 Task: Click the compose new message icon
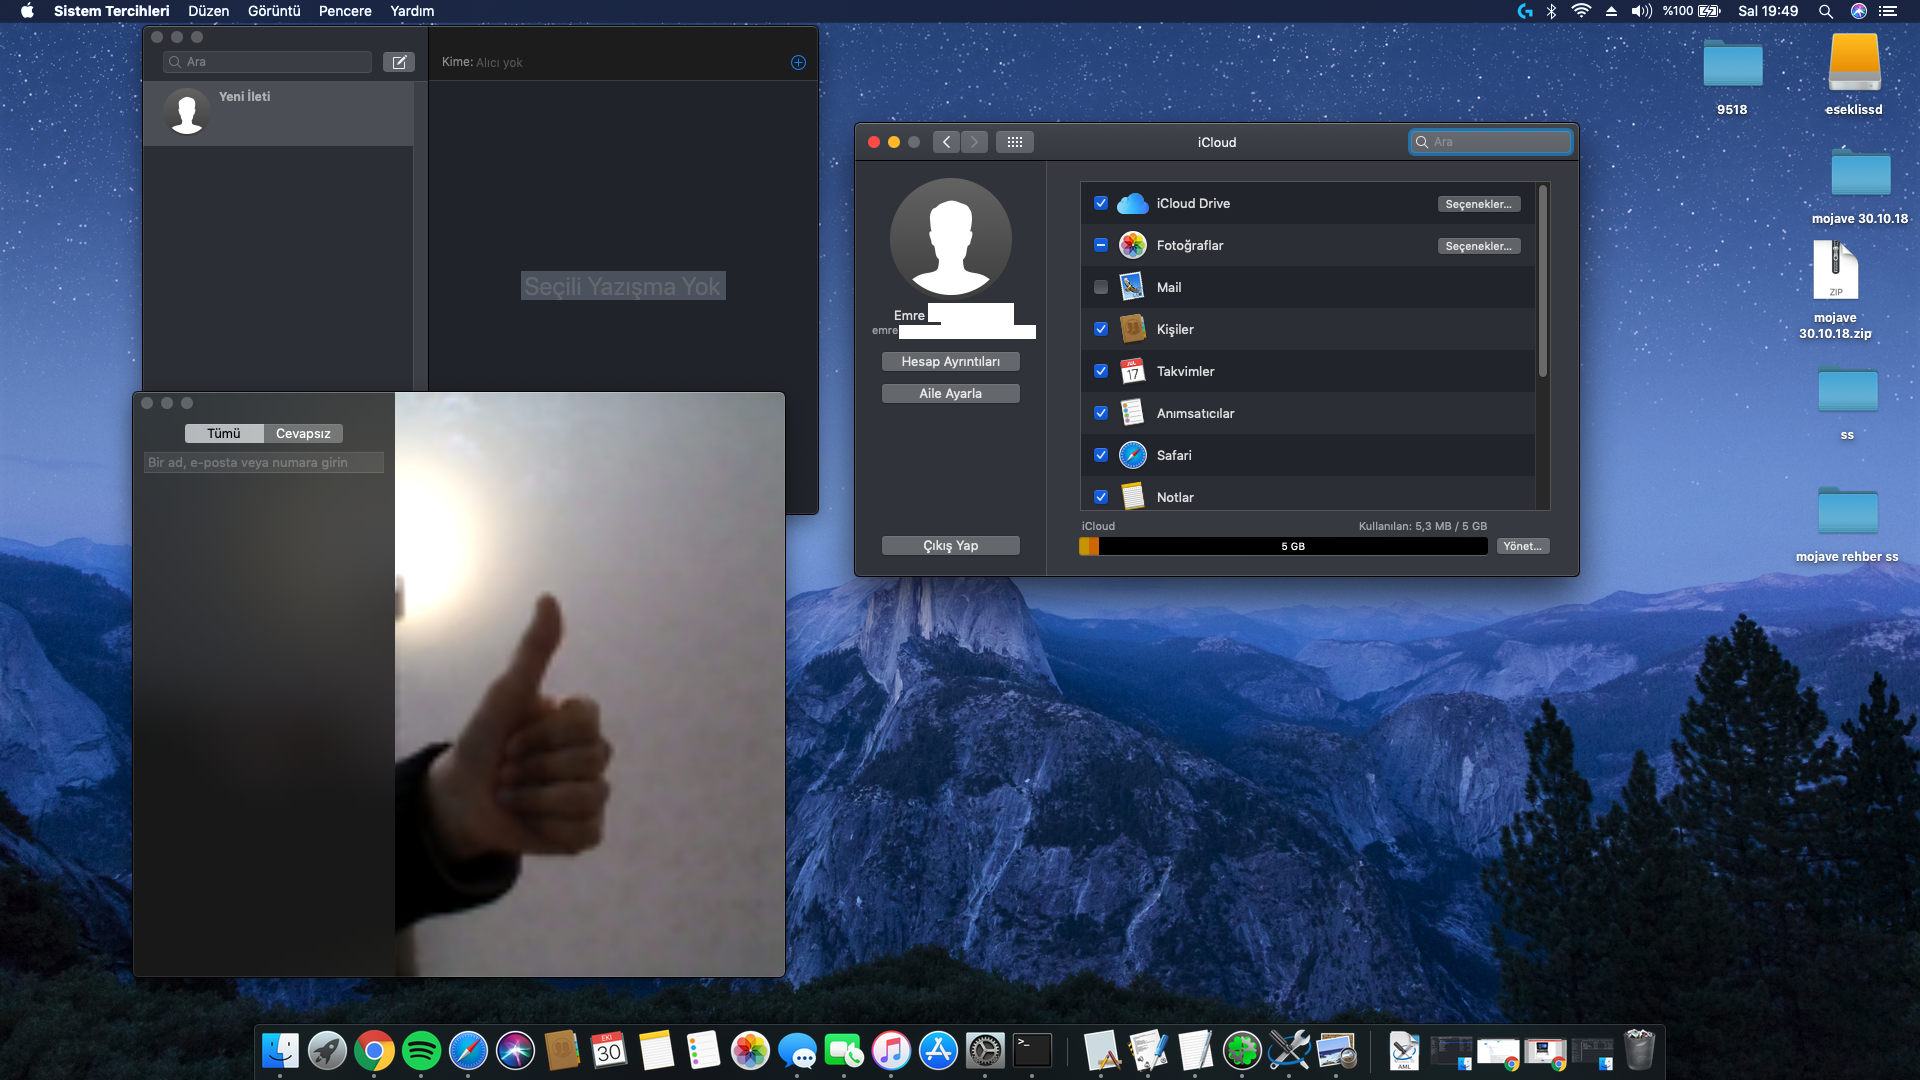[x=398, y=62]
